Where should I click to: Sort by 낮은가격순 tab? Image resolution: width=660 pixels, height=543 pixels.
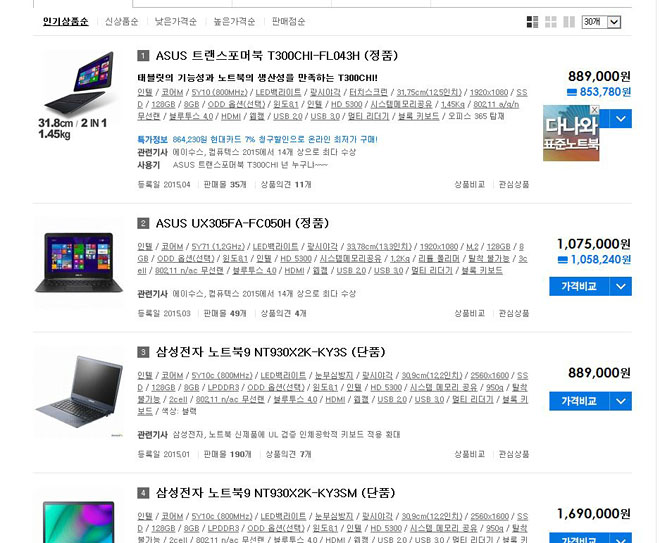pos(176,21)
